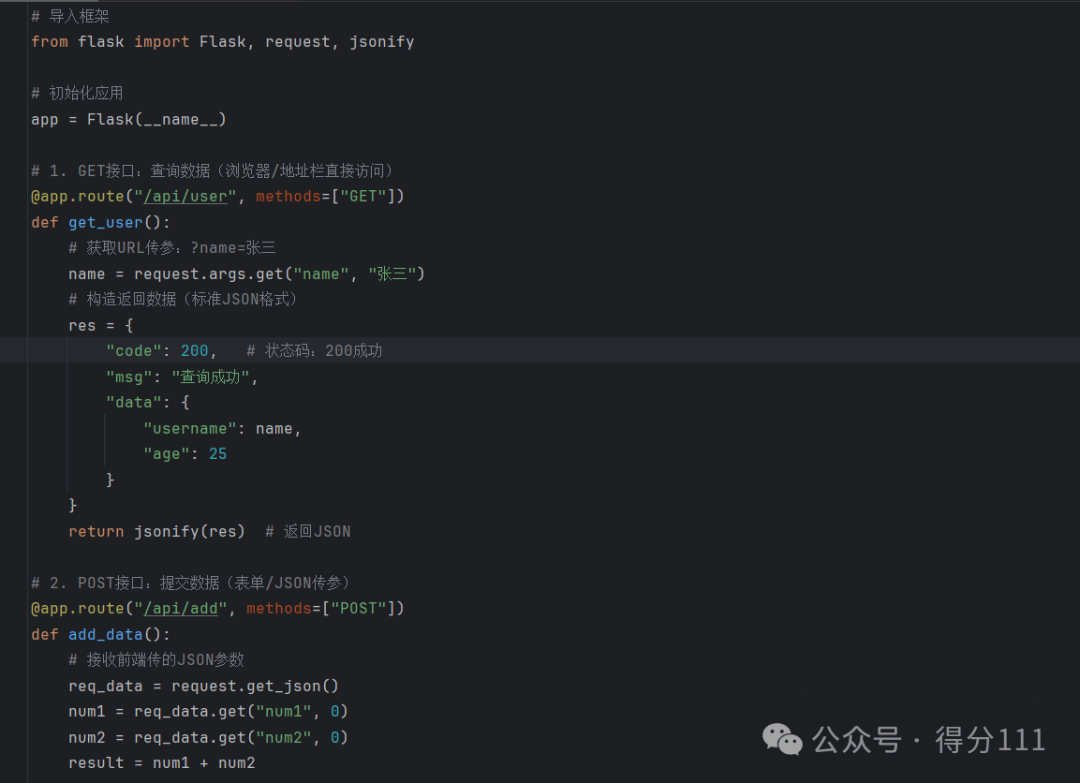Image resolution: width=1080 pixels, height=783 pixels.
Task: Click the line "app = Flask(__name__)" at "app"
Action: coord(45,120)
